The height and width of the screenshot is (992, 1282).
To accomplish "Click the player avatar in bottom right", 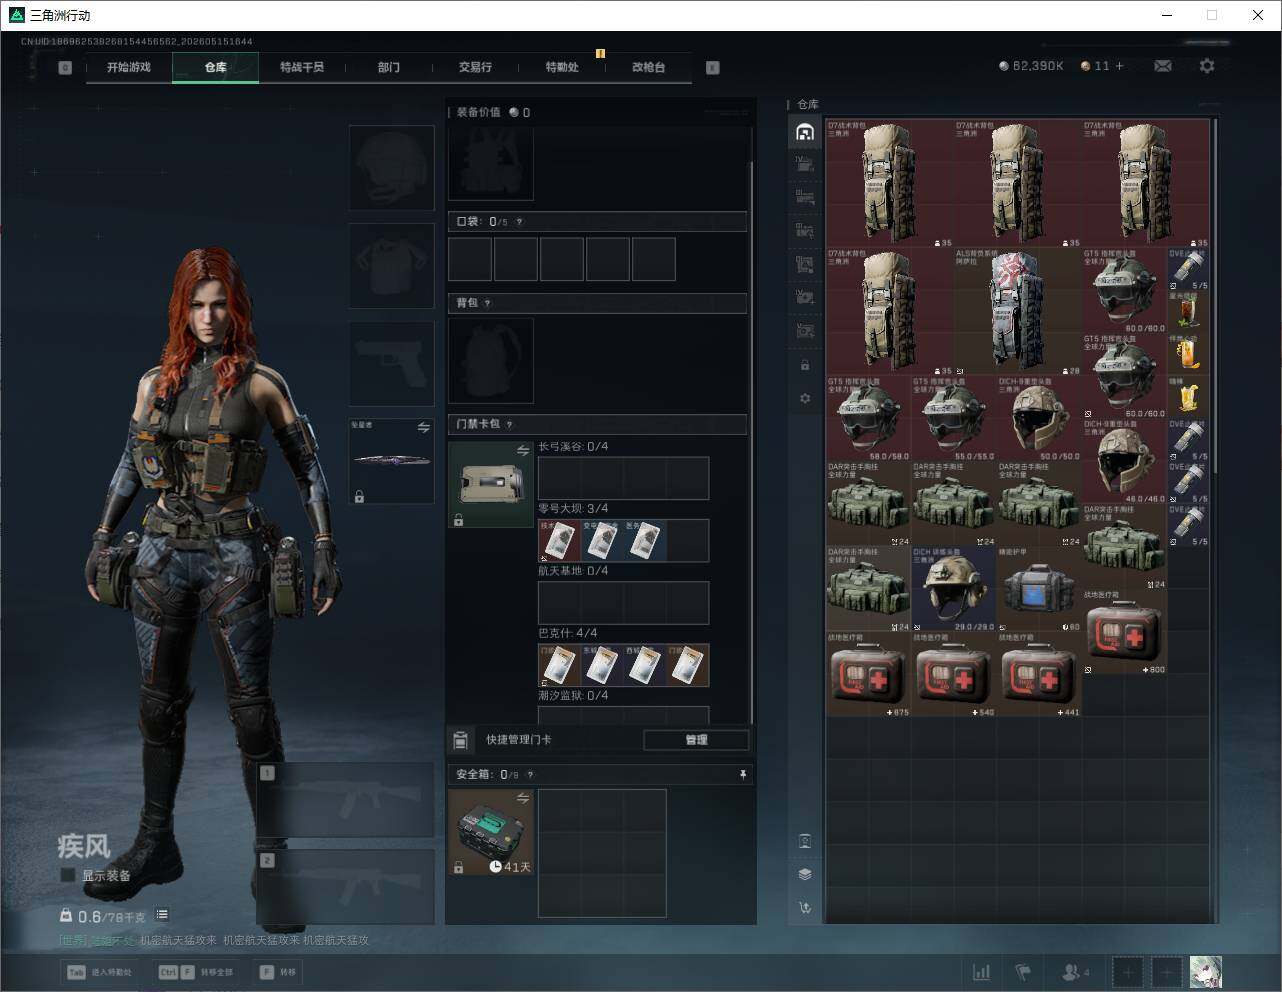I will point(1205,972).
